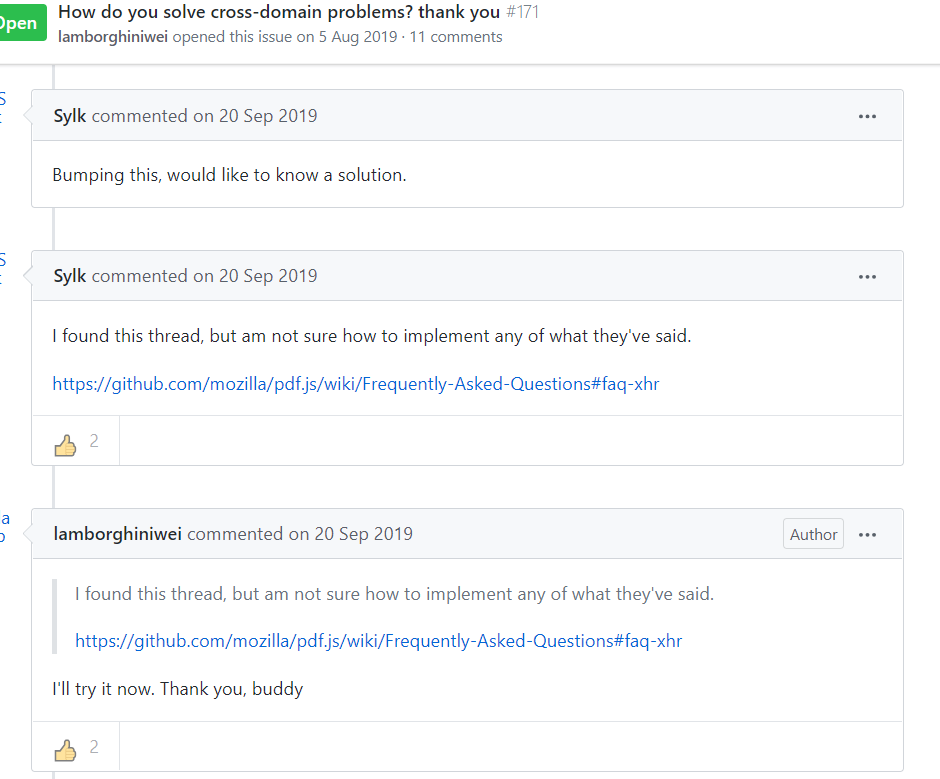Open Sylk's profile from second comment

coord(70,276)
